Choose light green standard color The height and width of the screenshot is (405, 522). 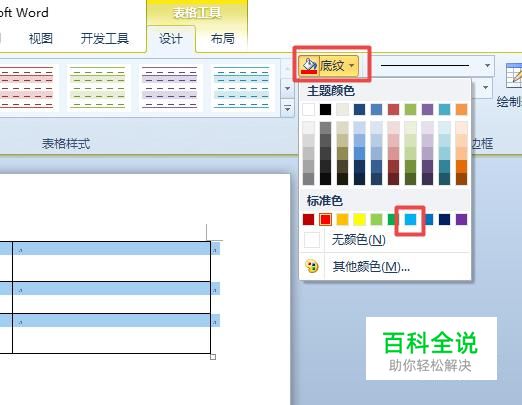376,219
